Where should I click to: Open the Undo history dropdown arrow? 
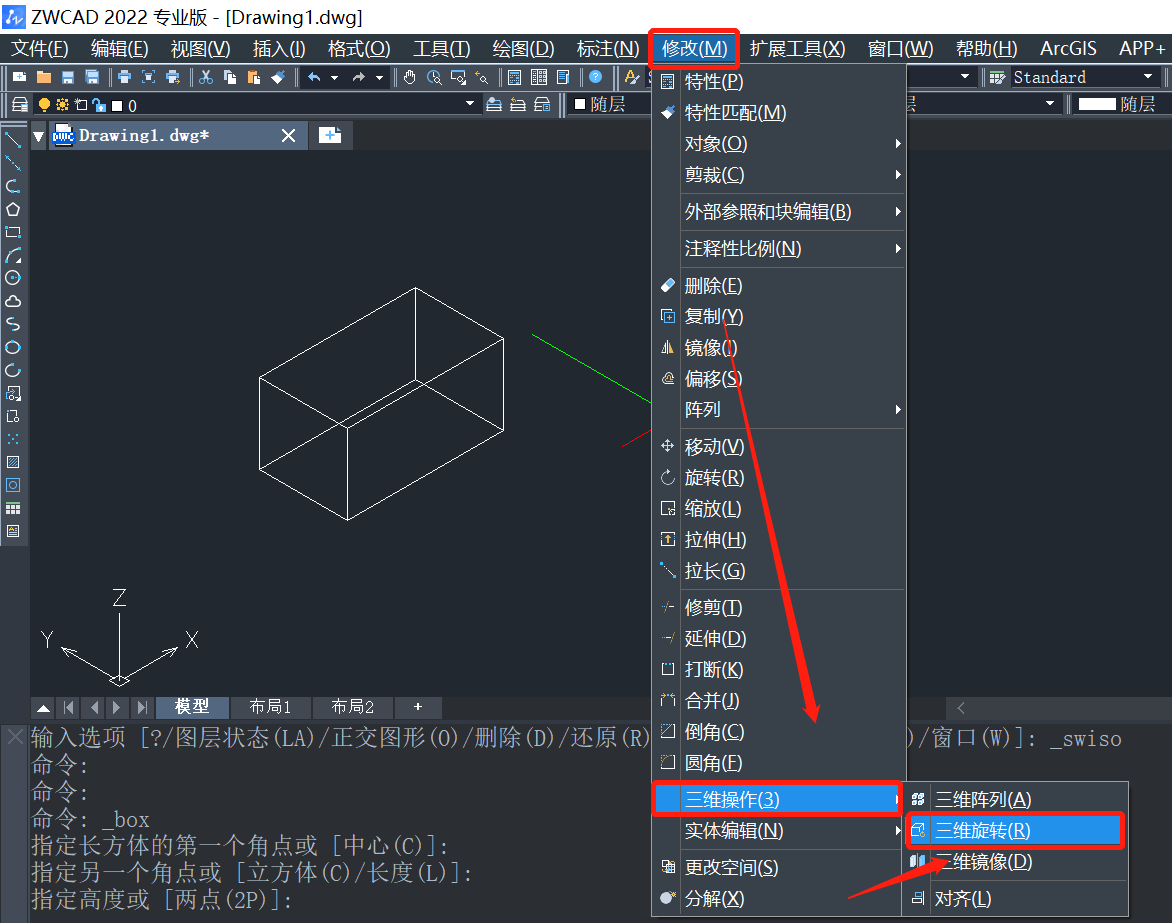tap(334, 77)
